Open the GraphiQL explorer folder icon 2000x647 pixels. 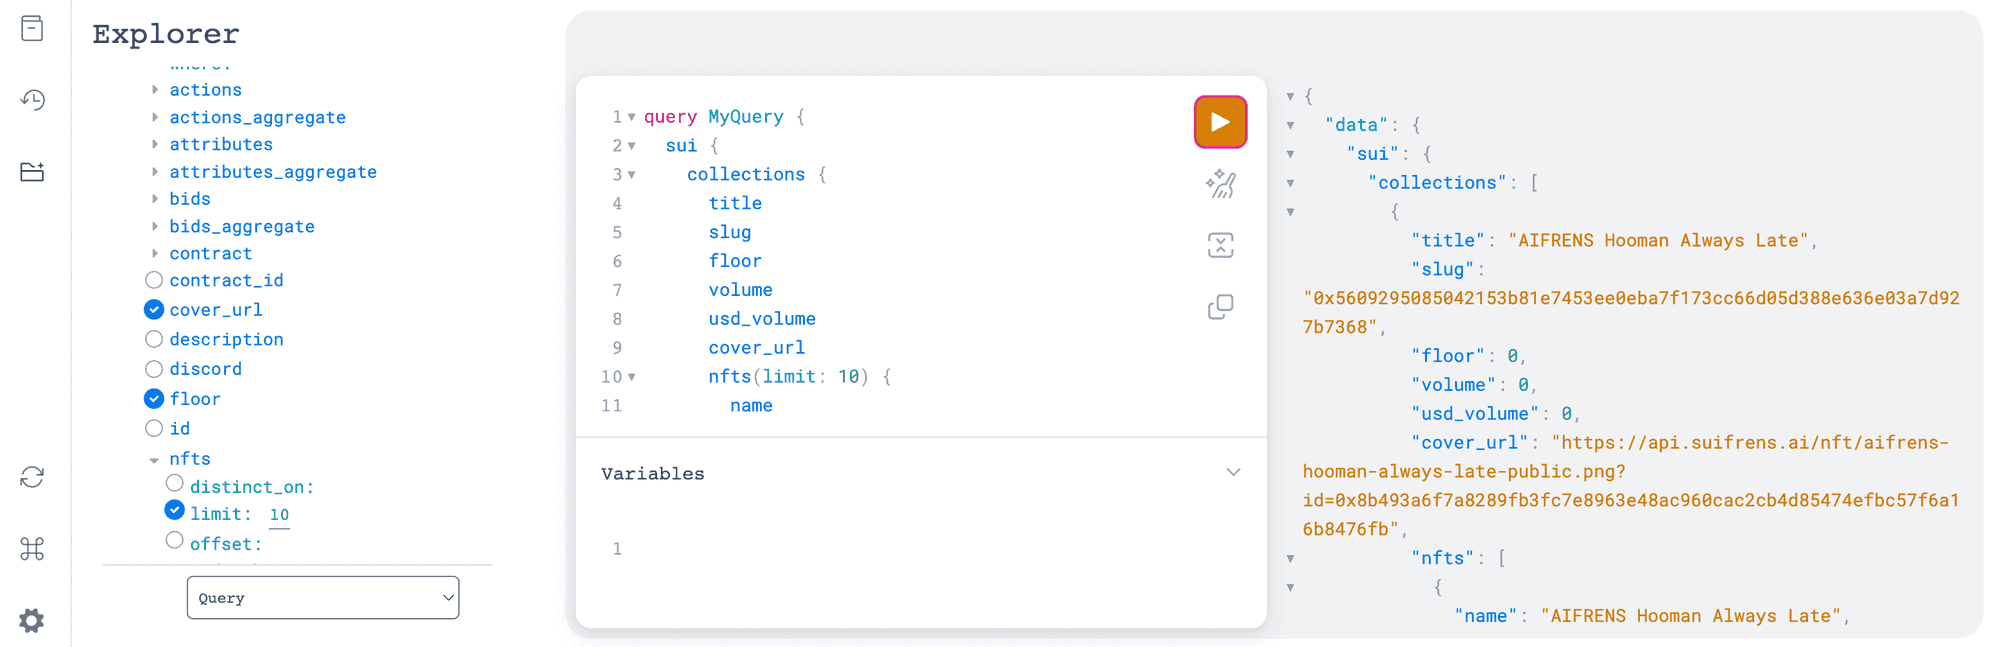pos(32,172)
